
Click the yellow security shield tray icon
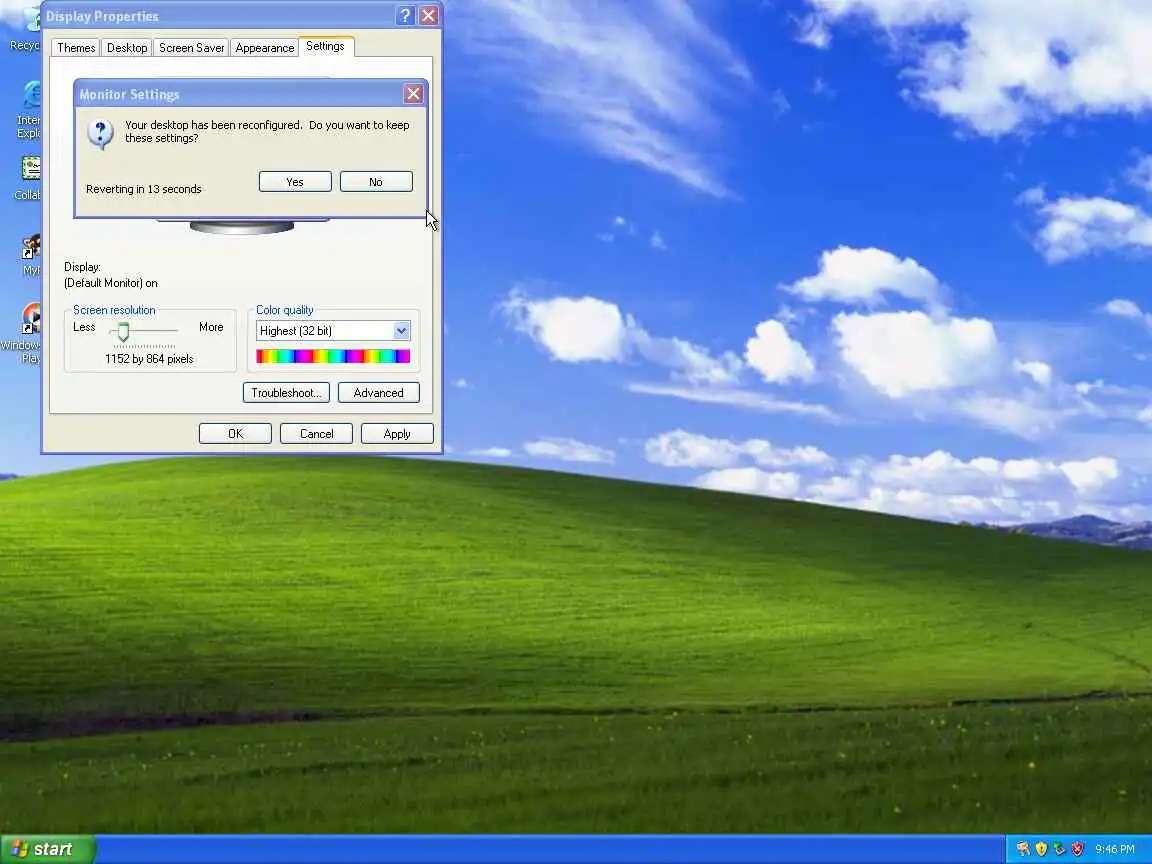1041,849
